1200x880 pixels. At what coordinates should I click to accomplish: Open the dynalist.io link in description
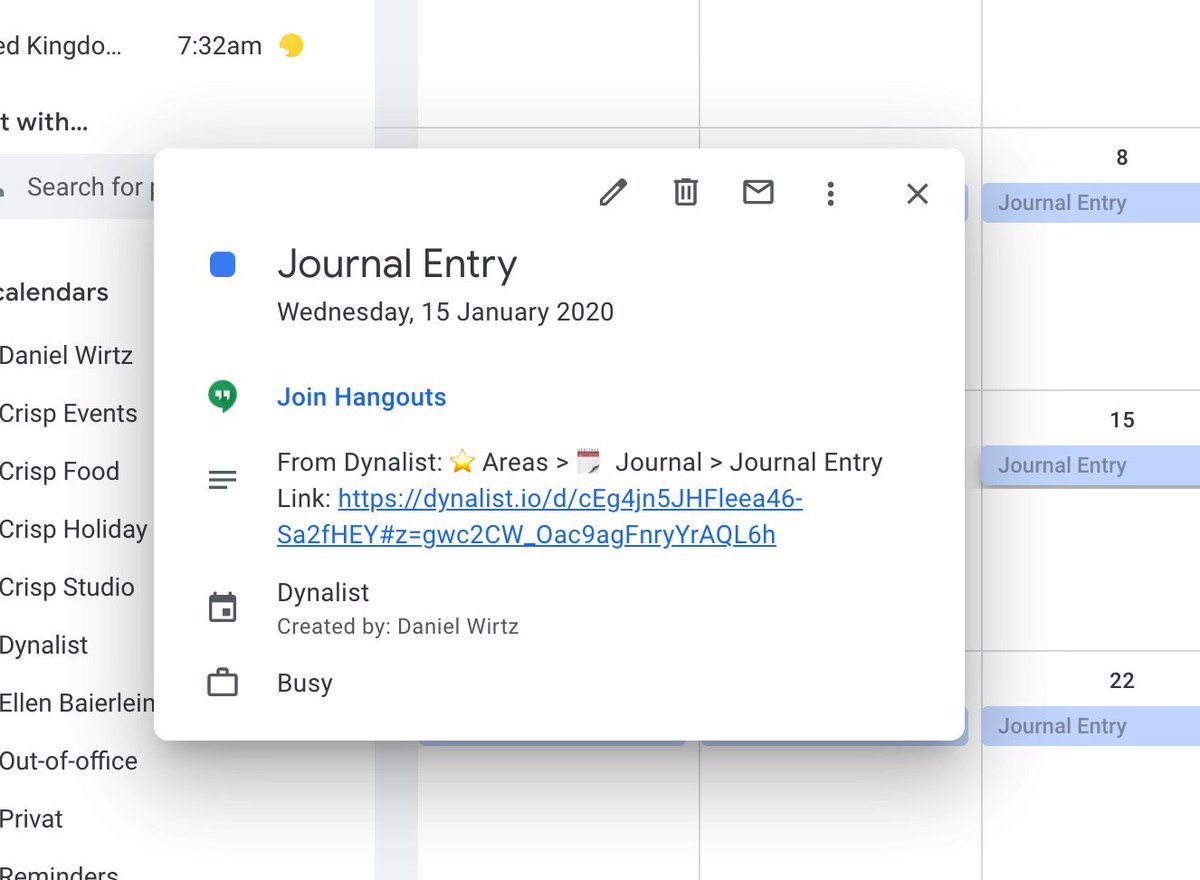[540, 517]
